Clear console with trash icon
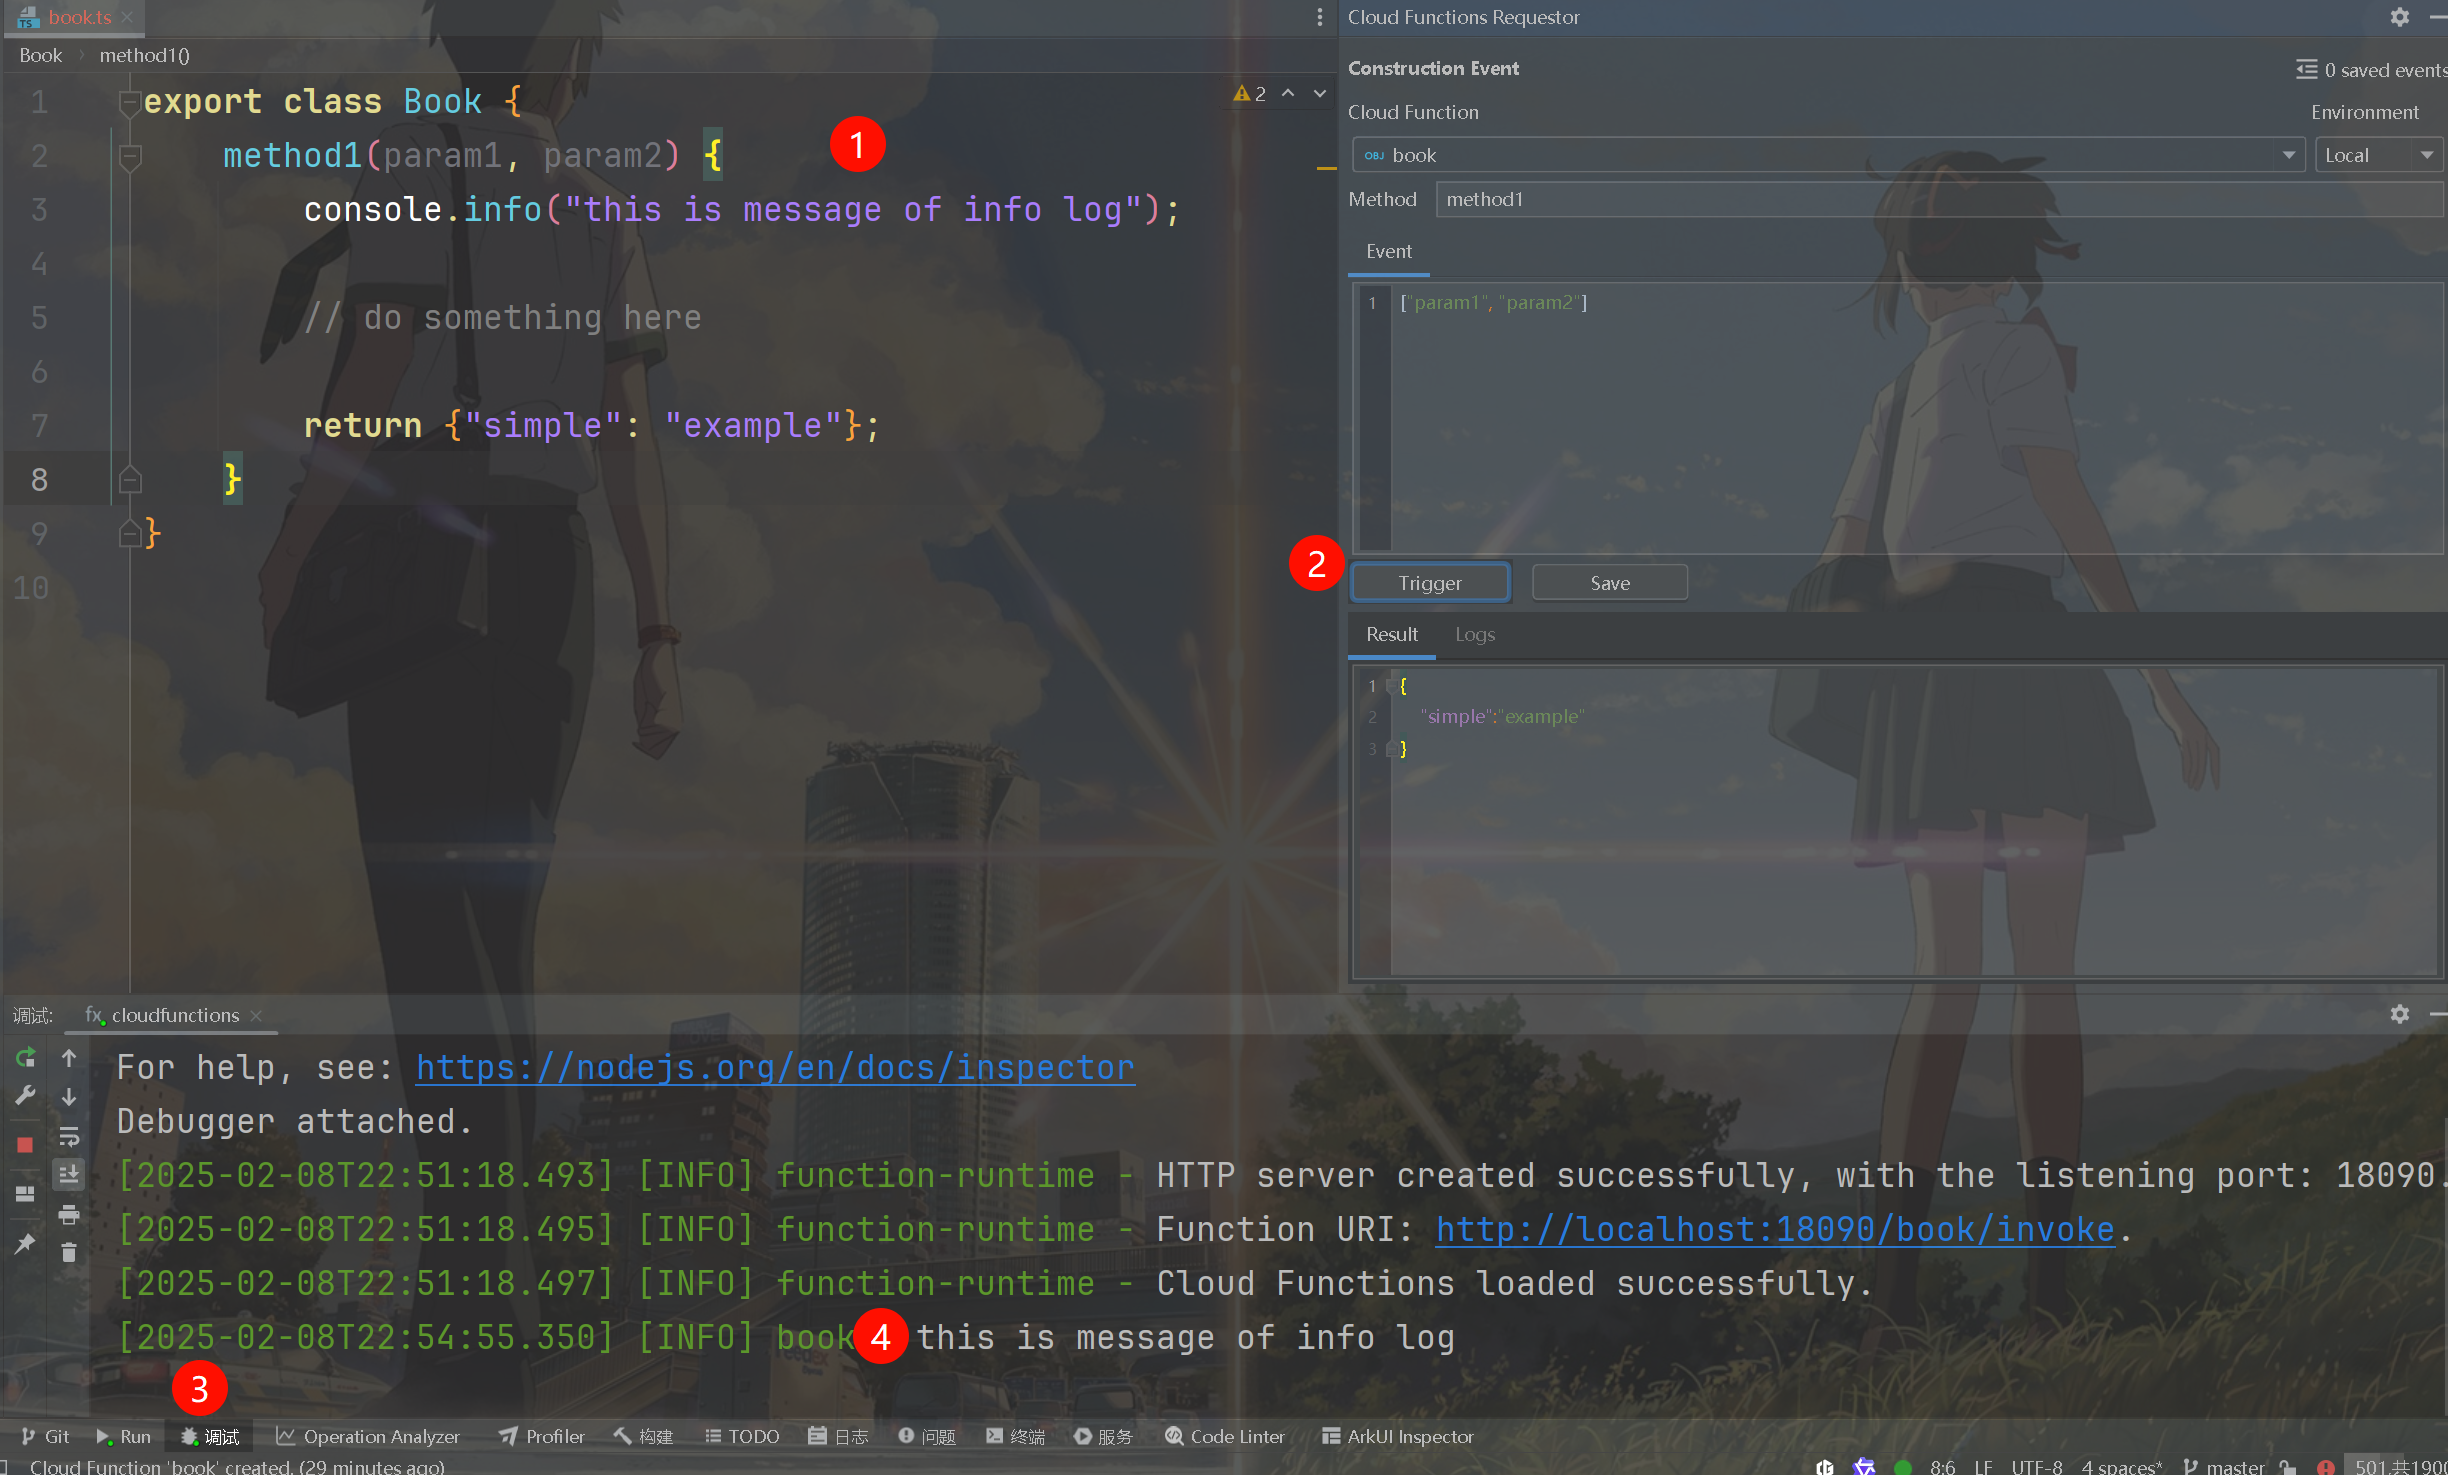 (x=69, y=1252)
